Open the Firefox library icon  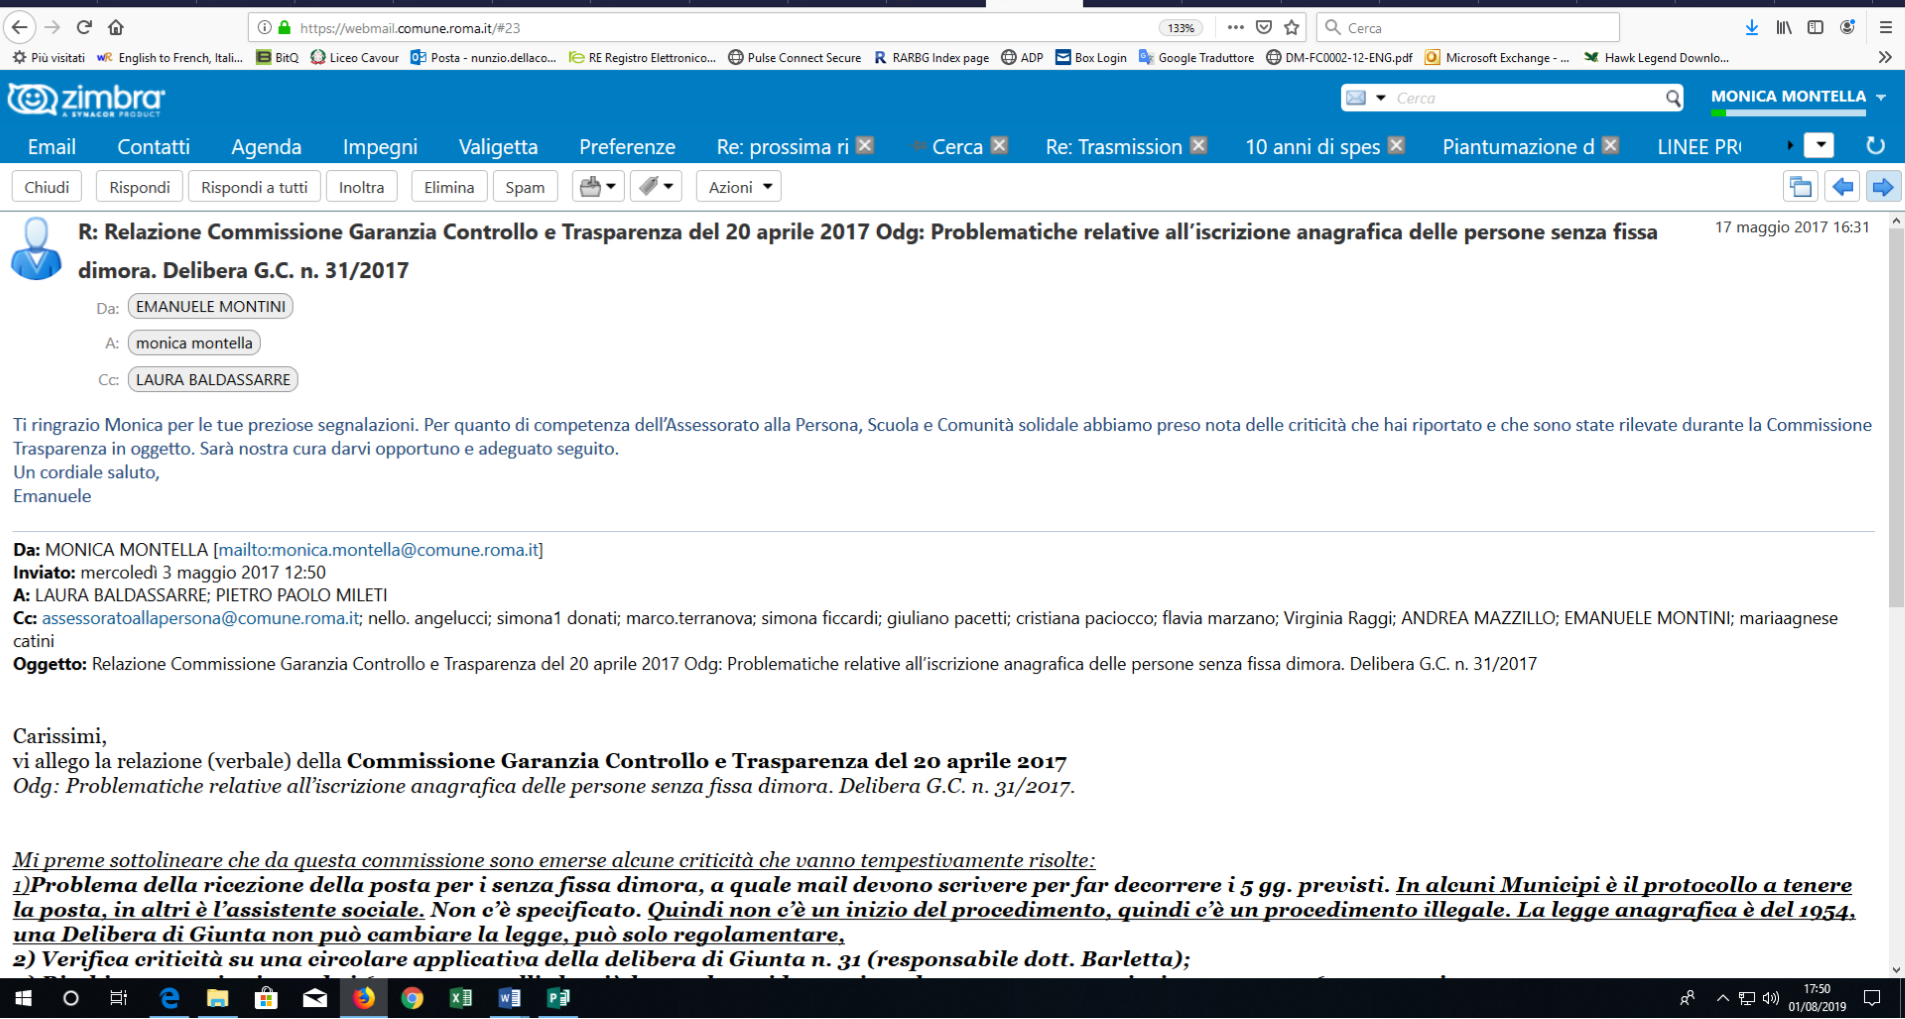[x=1784, y=28]
